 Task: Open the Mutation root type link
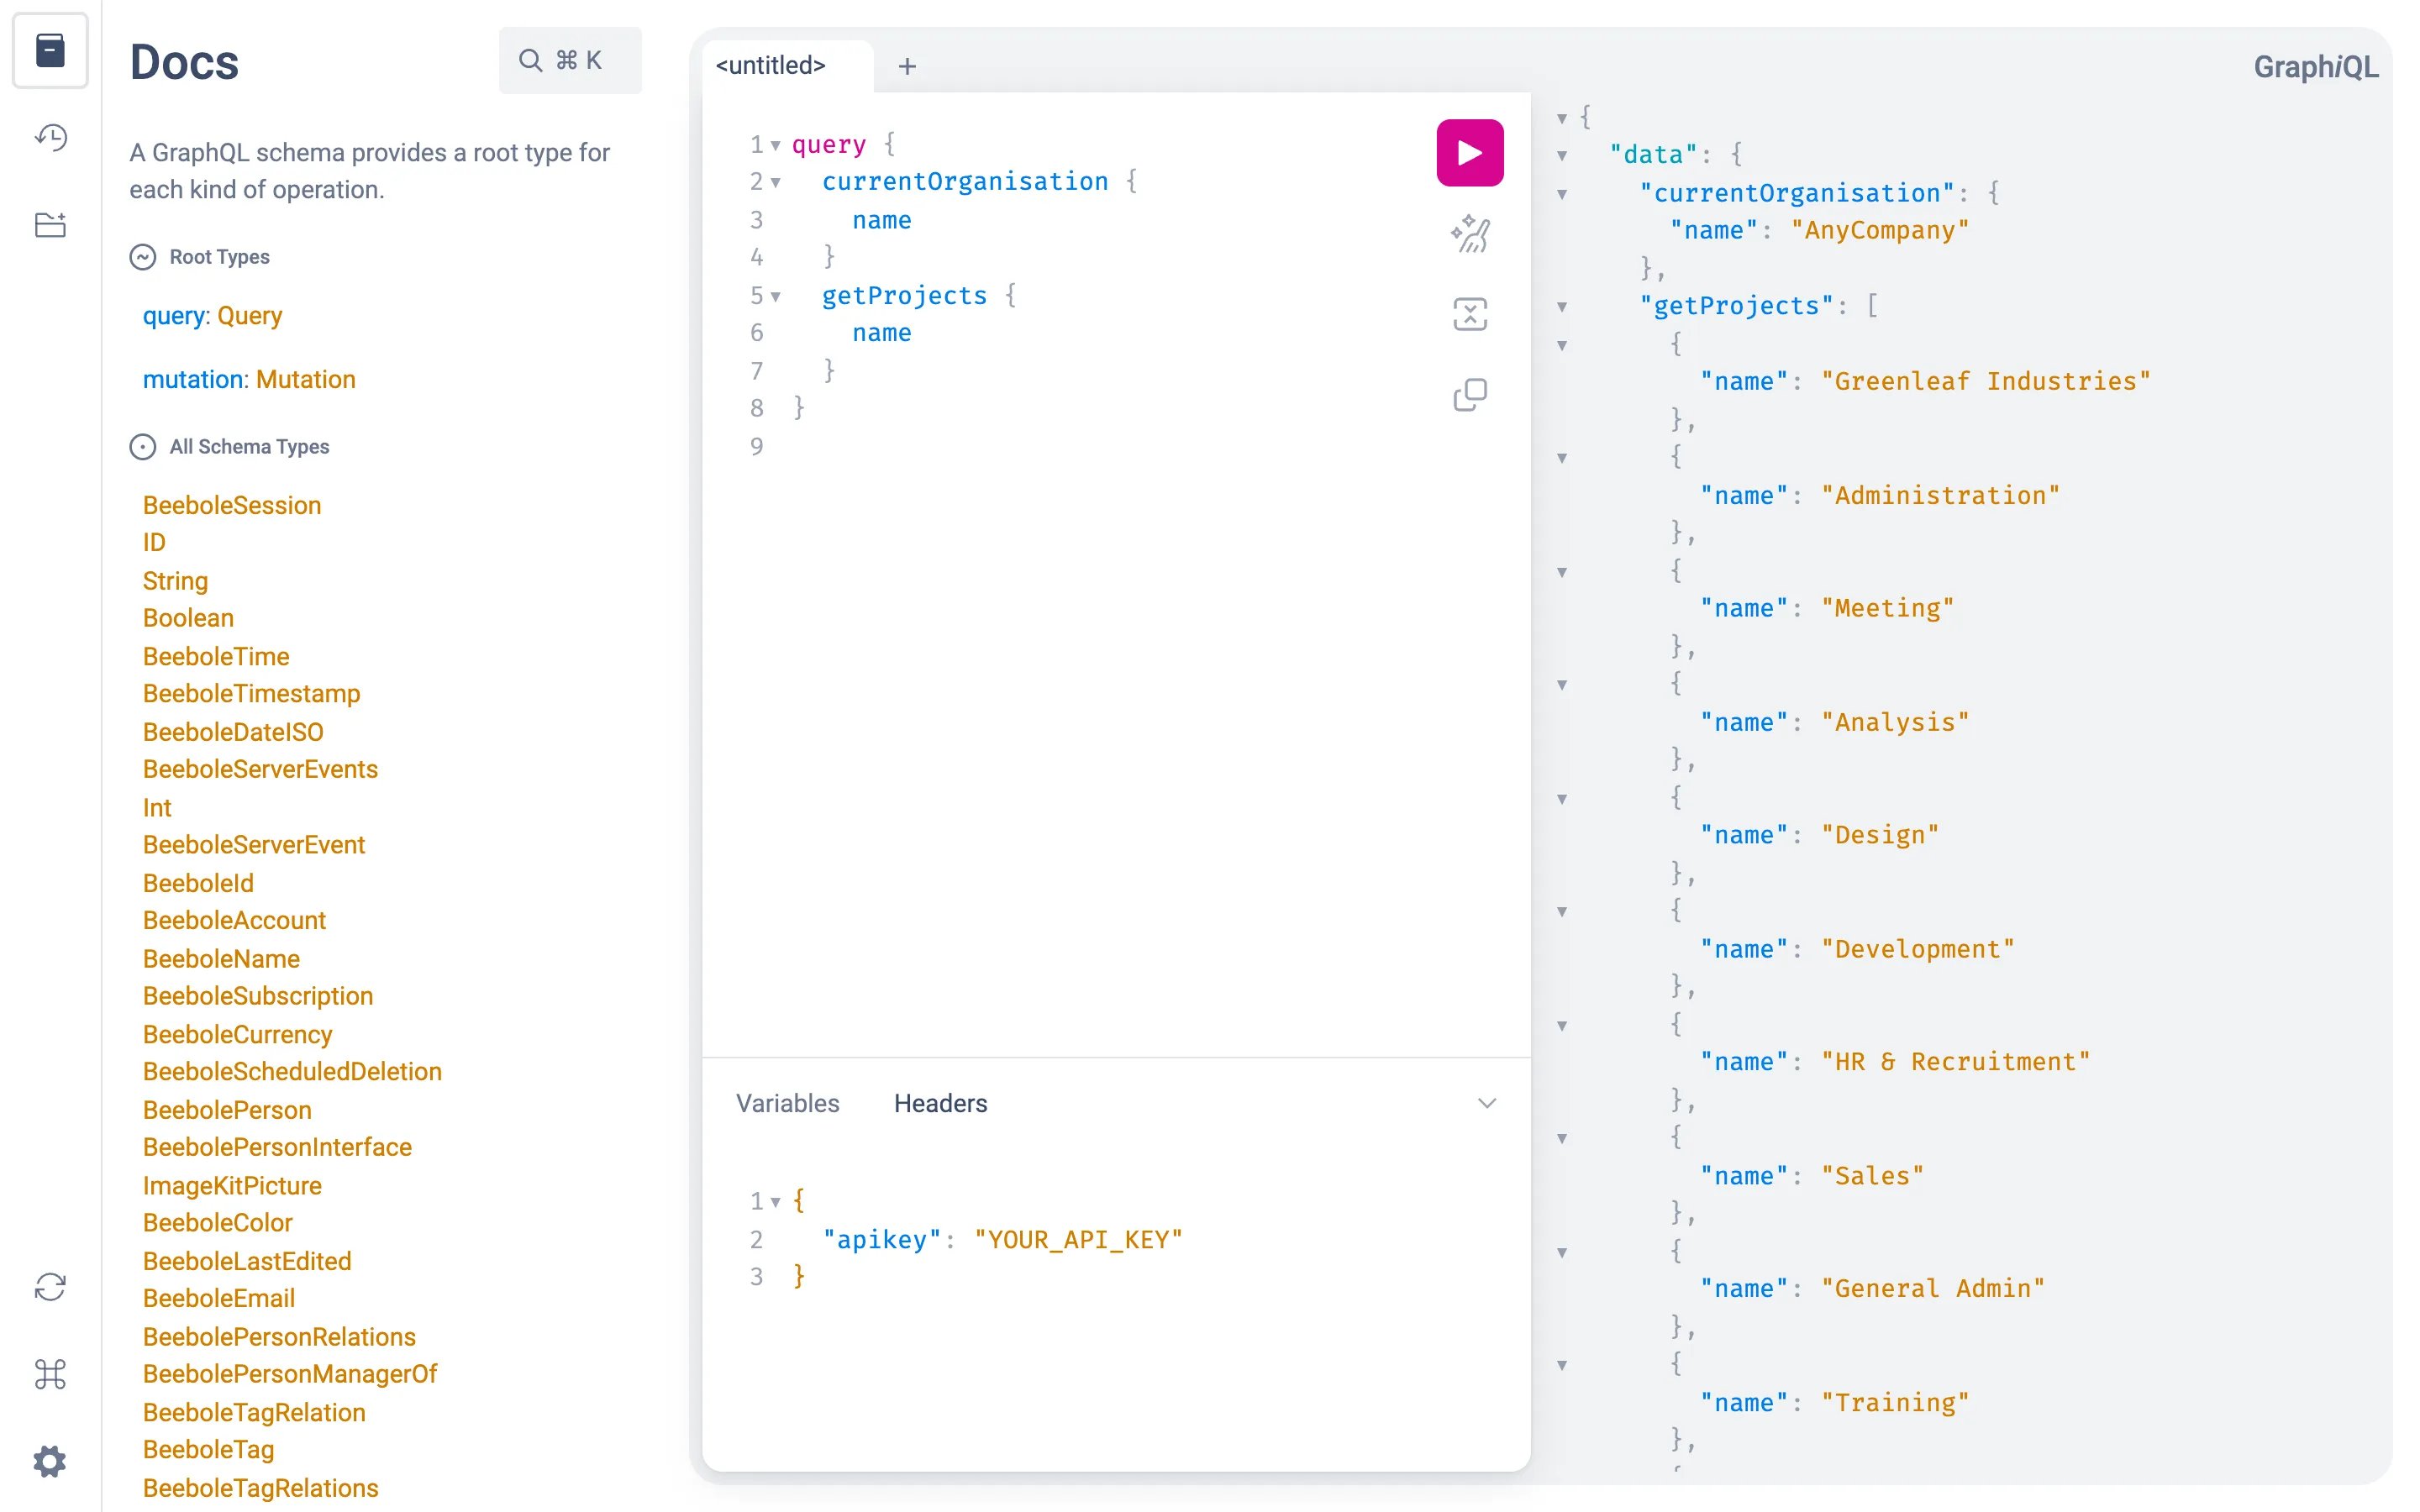point(305,380)
